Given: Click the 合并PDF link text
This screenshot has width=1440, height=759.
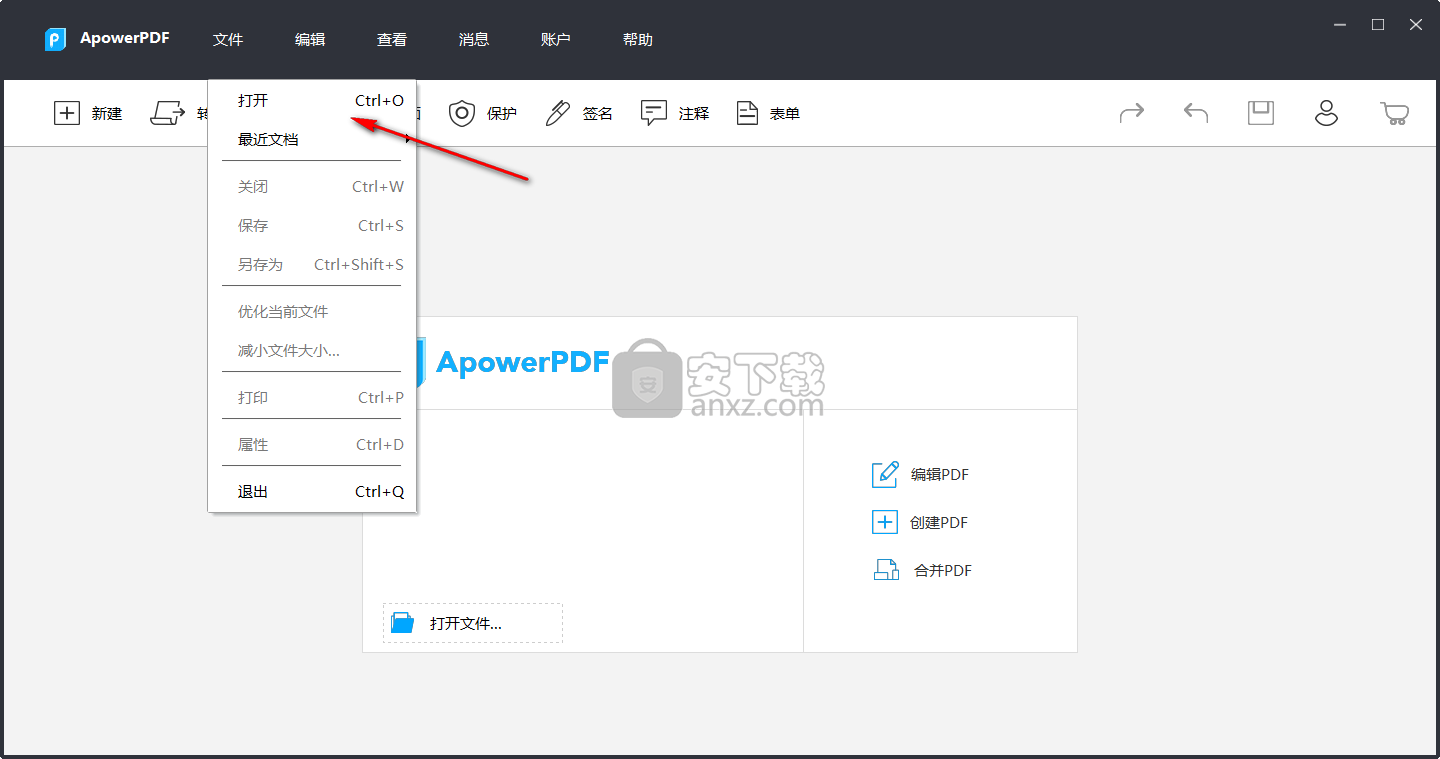Looking at the screenshot, I should [943, 571].
